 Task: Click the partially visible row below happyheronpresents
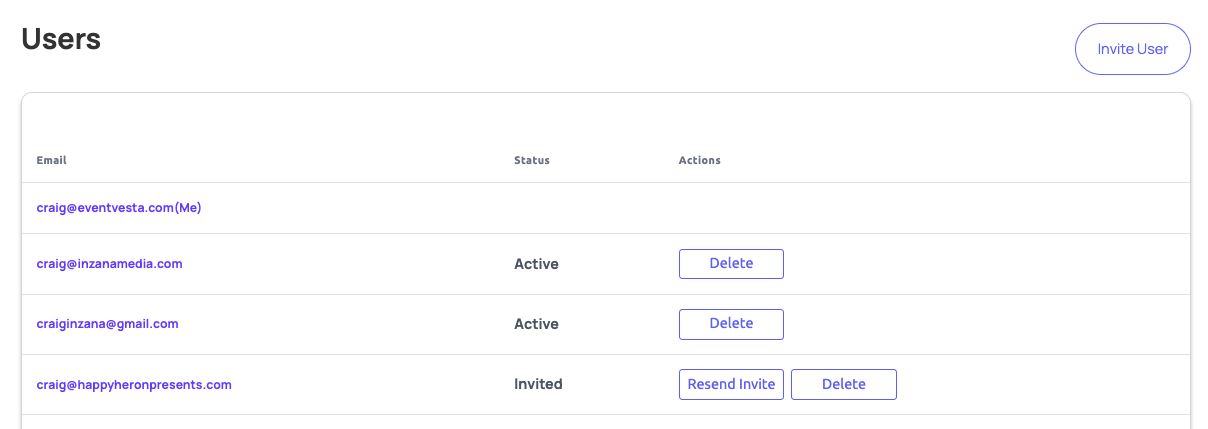coord(606,422)
